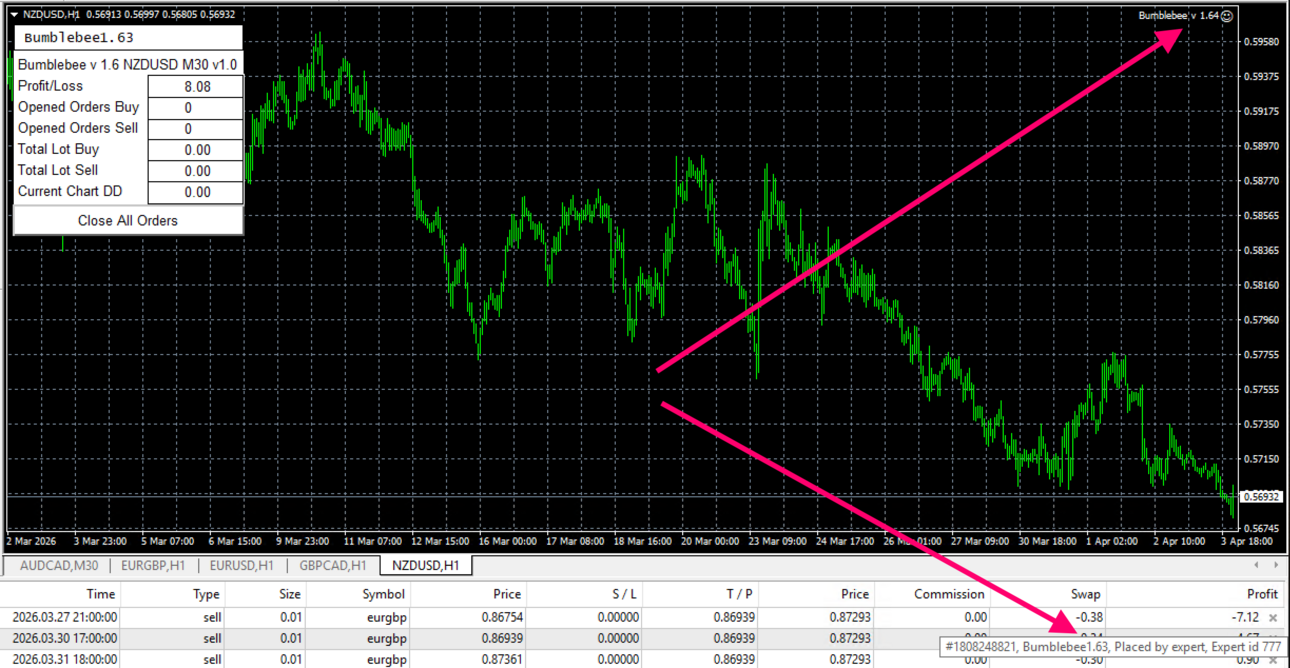
Task: Click the Current Chart DD value
Action: (x=197, y=192)
